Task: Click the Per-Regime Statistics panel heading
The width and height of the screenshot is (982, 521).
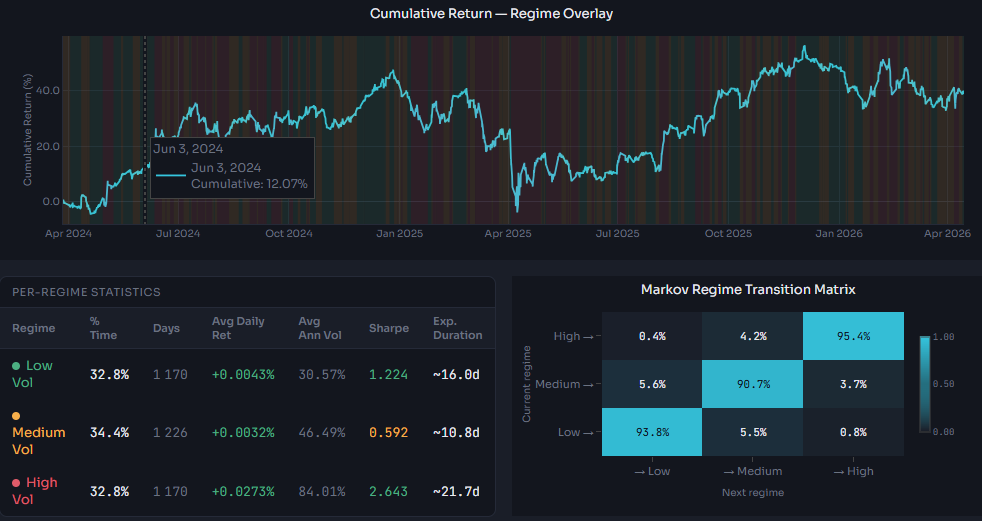Action: click(86, 292)
